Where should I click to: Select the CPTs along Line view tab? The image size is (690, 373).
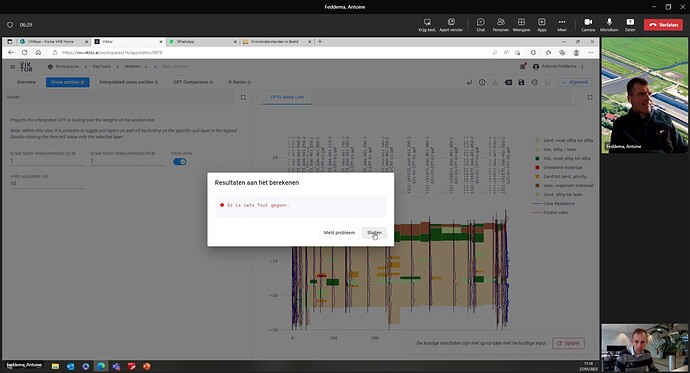[287, 97]
